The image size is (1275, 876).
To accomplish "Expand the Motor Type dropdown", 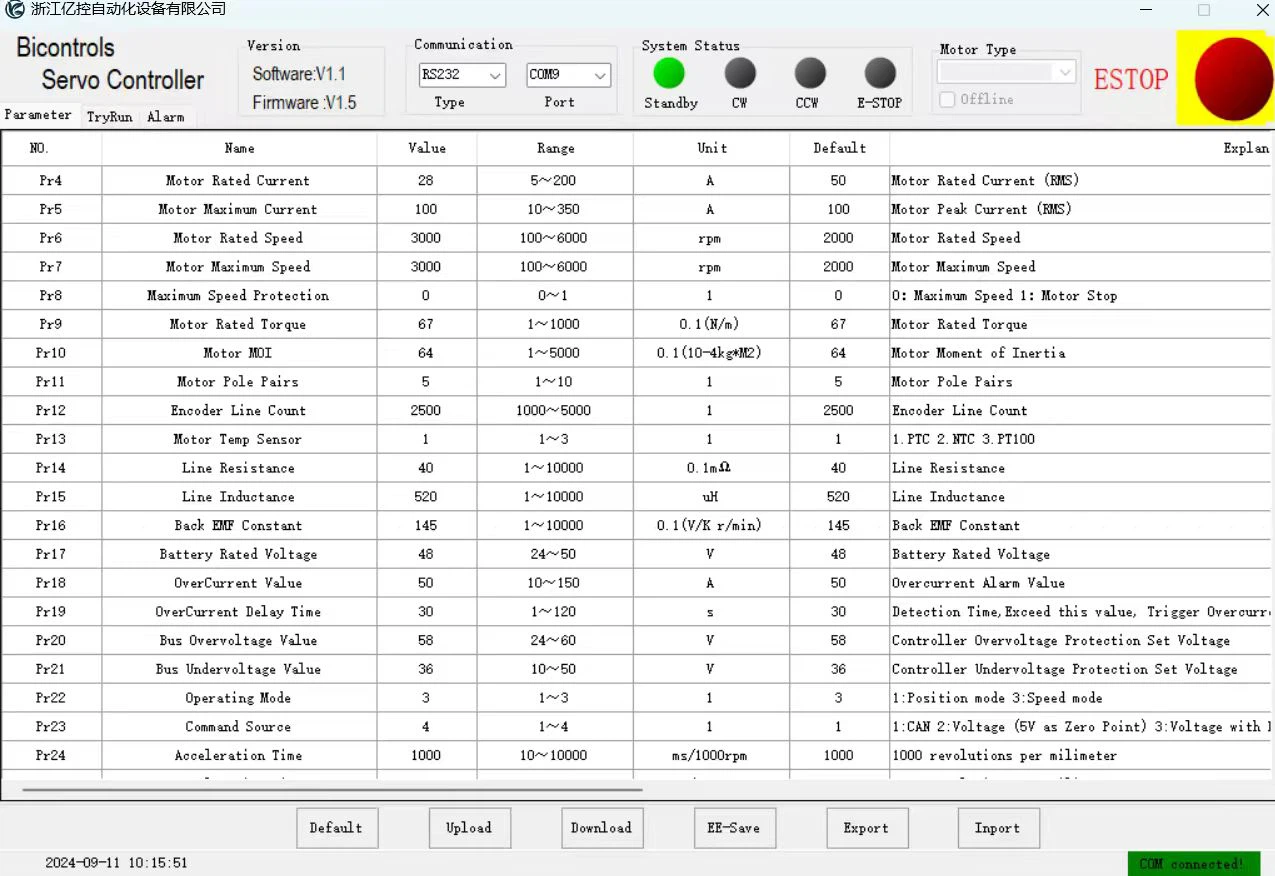I will 1007,72.
